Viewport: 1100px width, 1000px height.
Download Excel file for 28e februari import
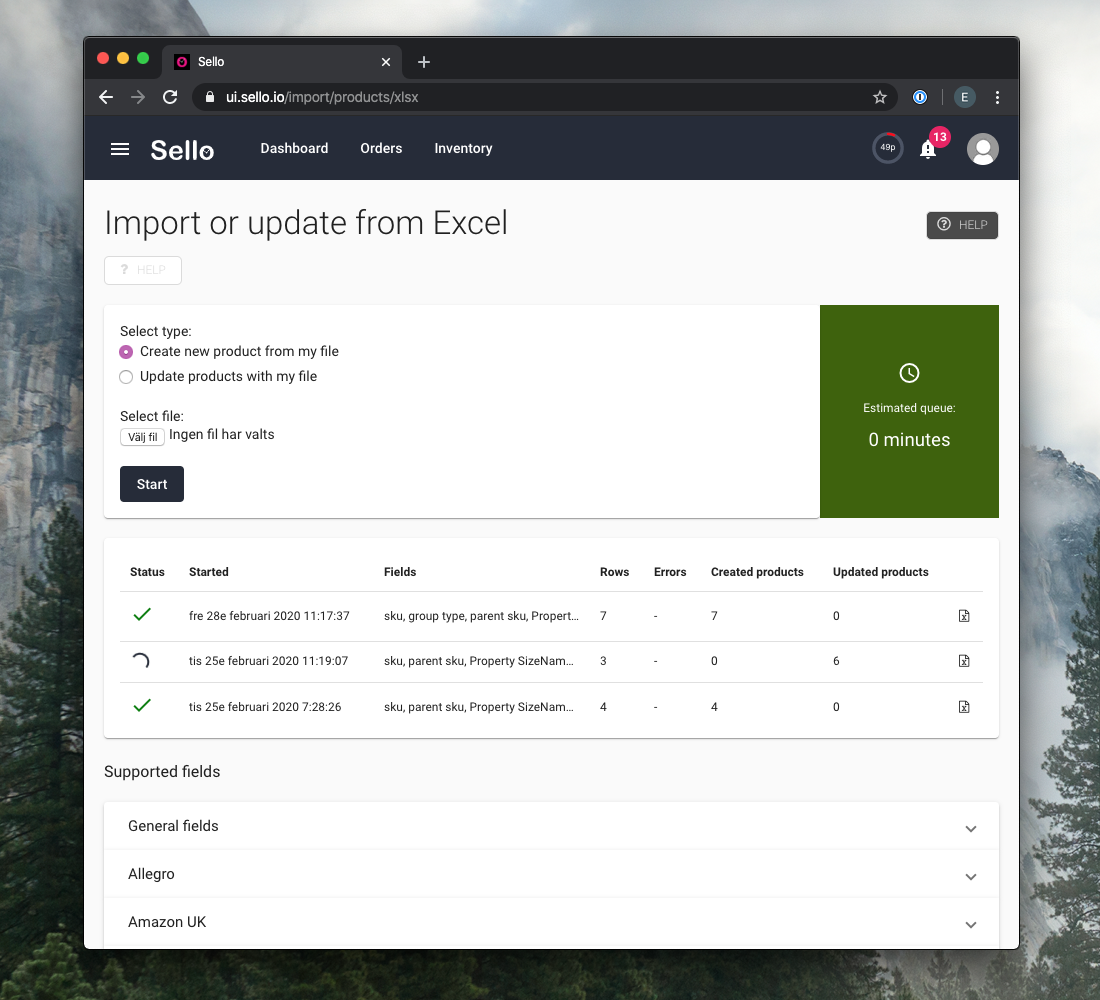coord(964,616)
